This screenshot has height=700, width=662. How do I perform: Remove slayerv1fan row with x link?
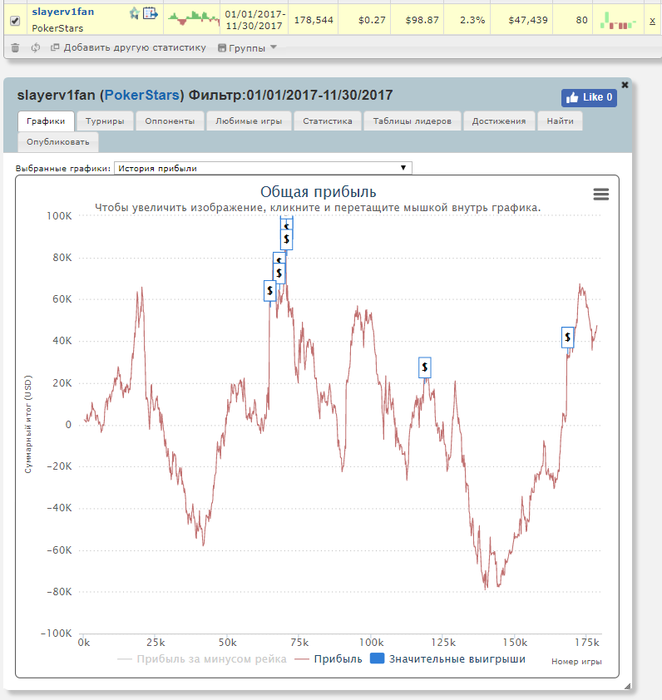(652, 21)
